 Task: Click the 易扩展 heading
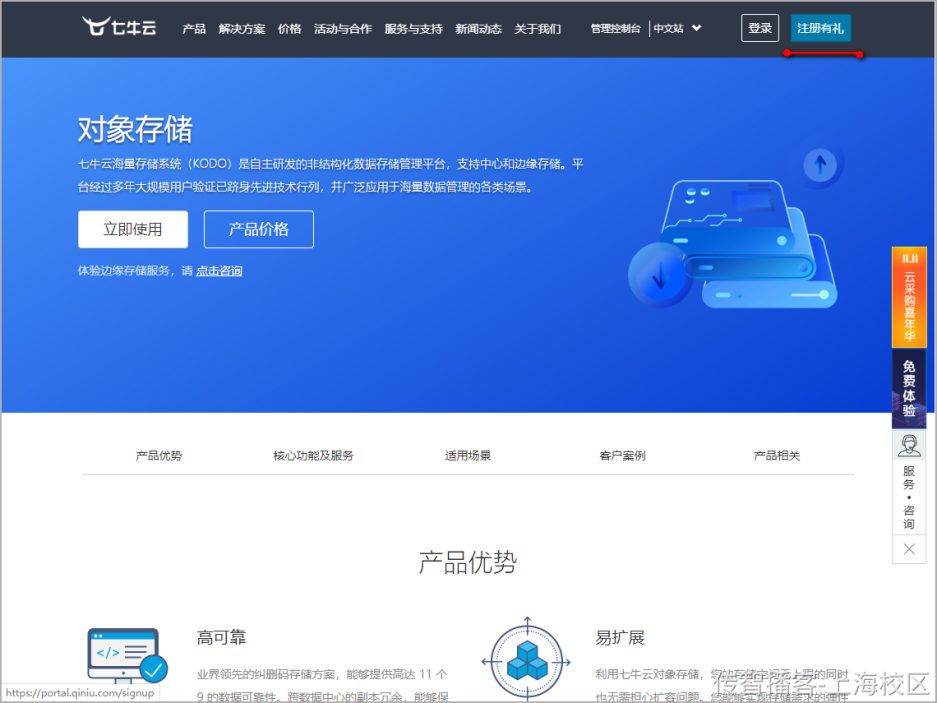click(620, 638)
